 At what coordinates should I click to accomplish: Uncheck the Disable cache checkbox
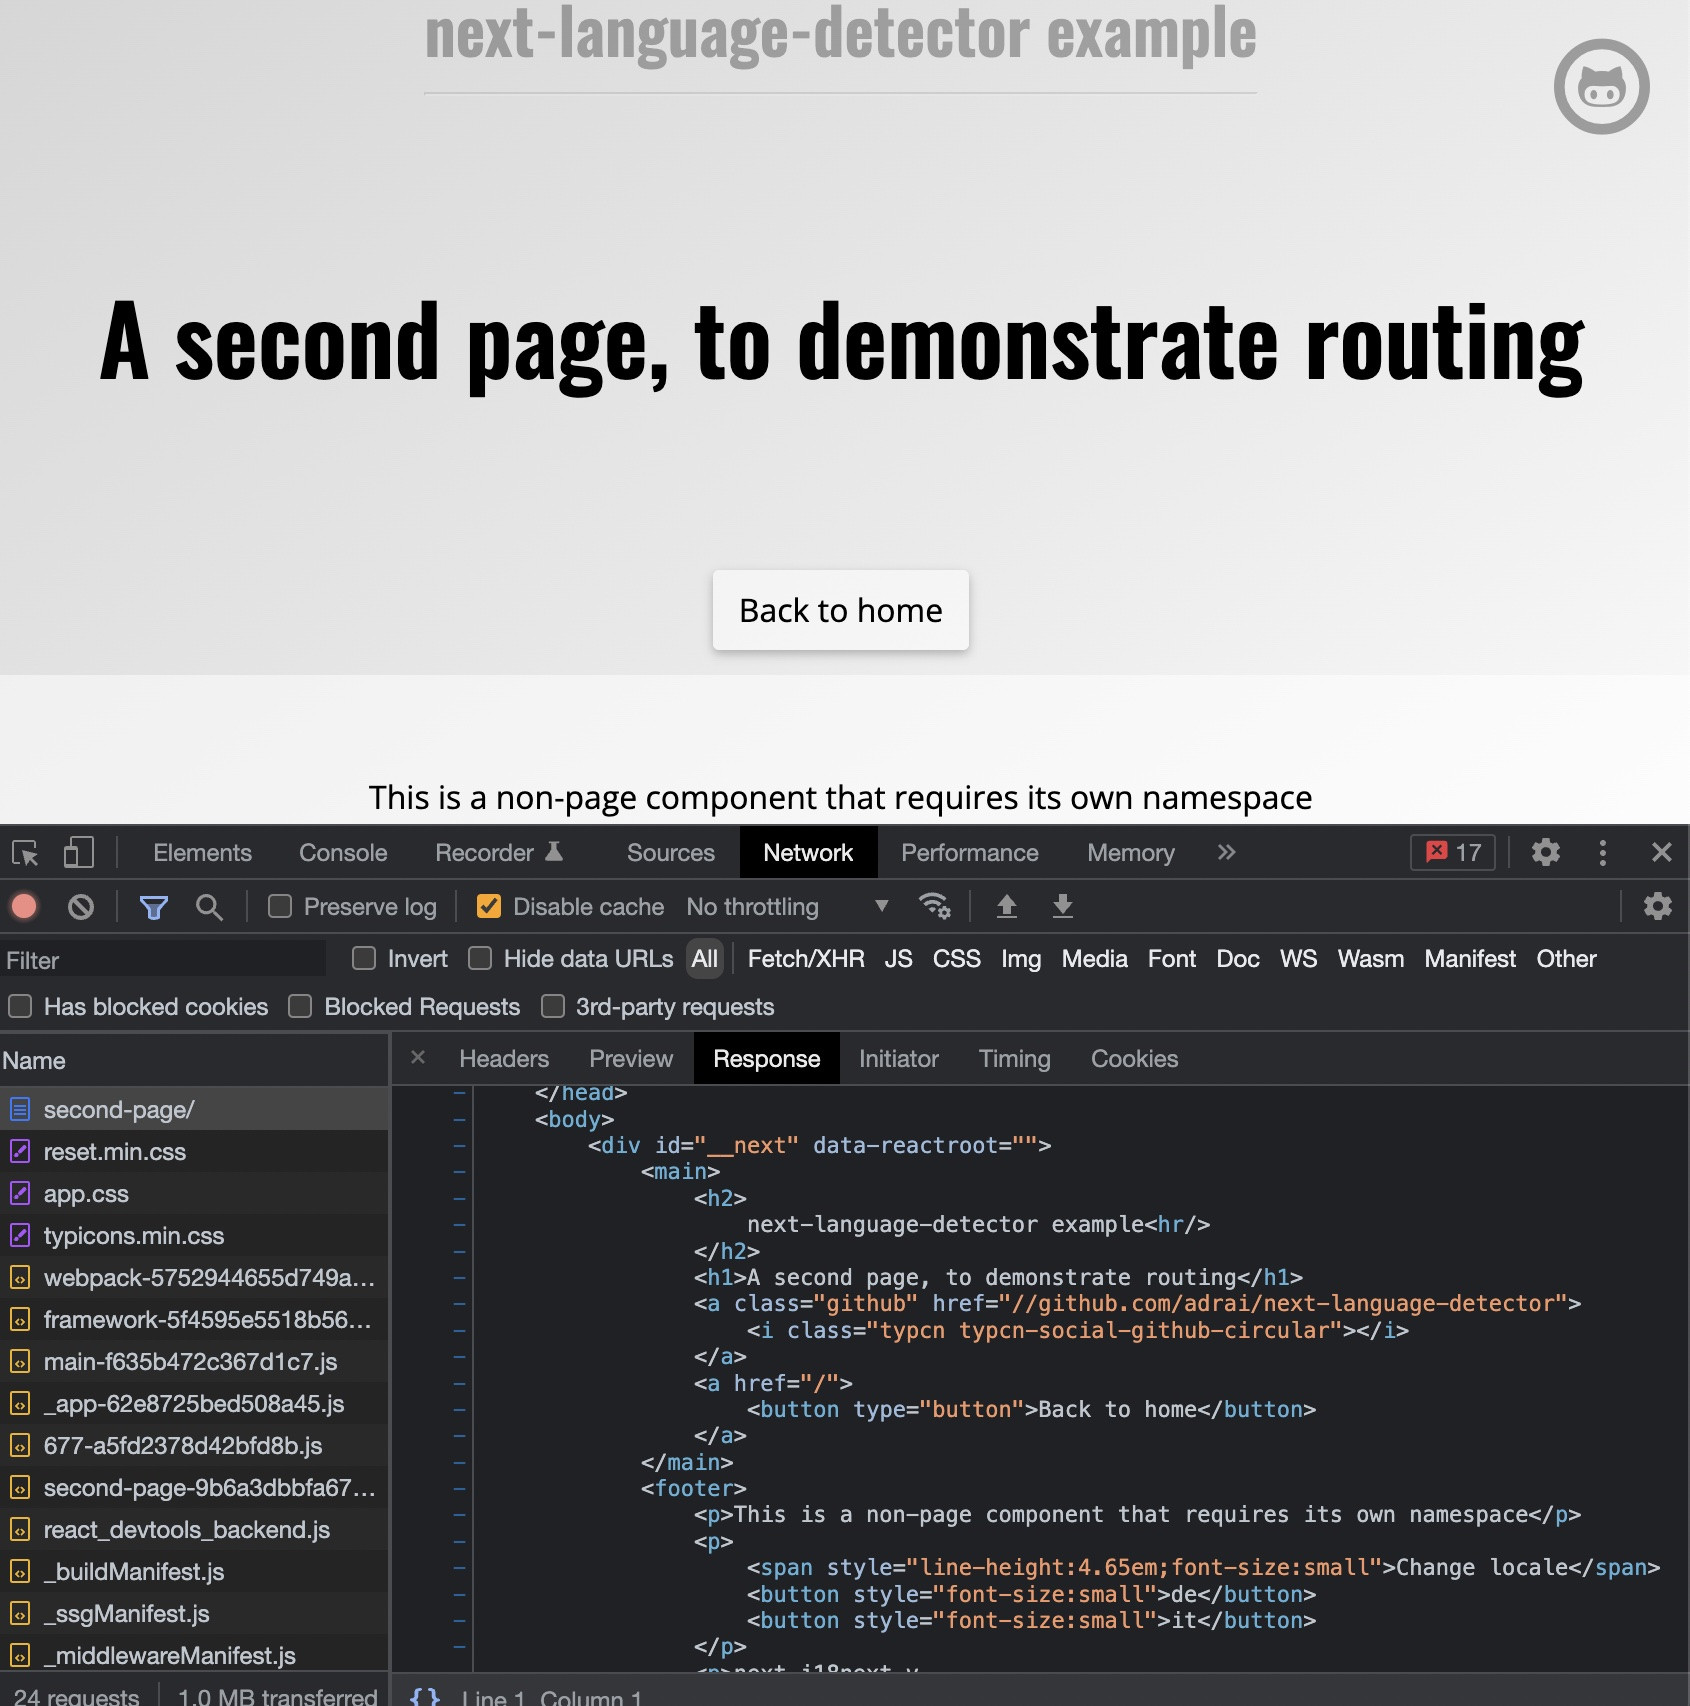click(489, 907)
